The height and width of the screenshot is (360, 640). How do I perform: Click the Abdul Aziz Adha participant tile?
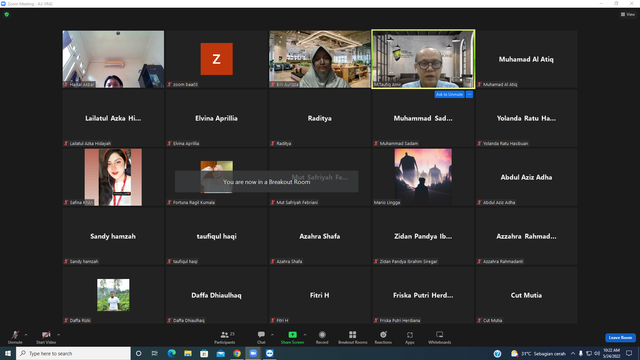tap(526, 177)
